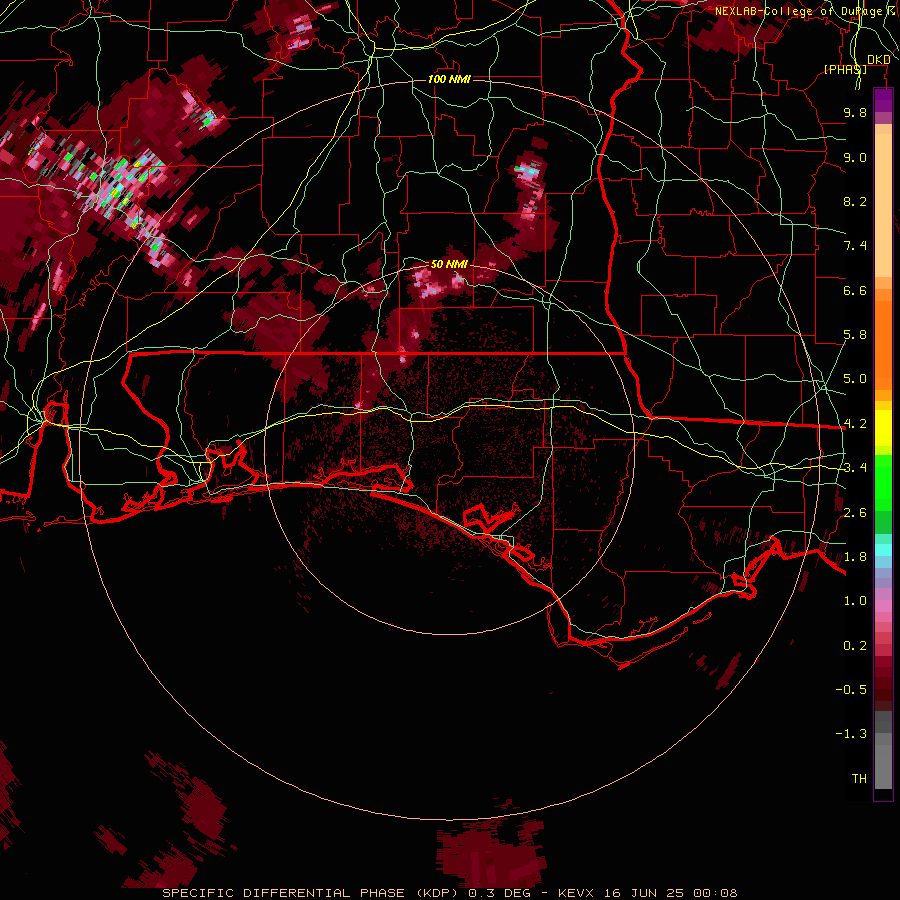Click the 50 NMI range ring label
This screenshot has width=900, height=900.
tap(449, 264)
